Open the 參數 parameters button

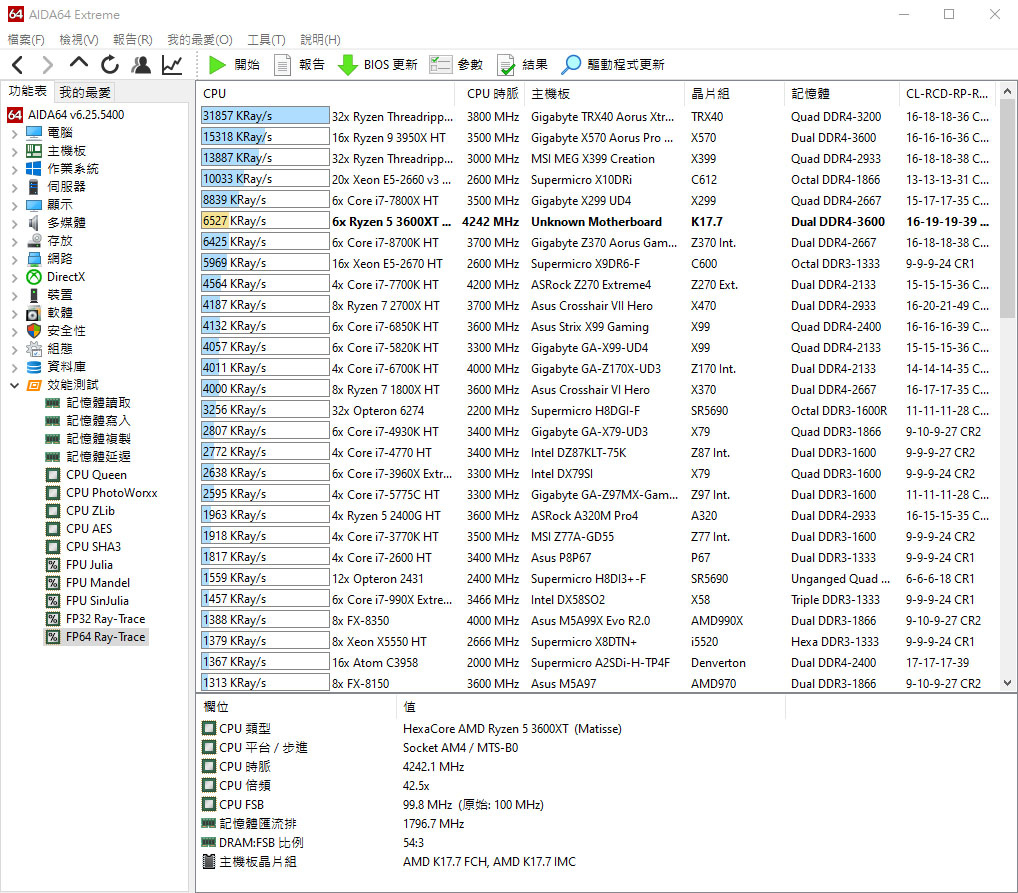[x=456, y=64]
